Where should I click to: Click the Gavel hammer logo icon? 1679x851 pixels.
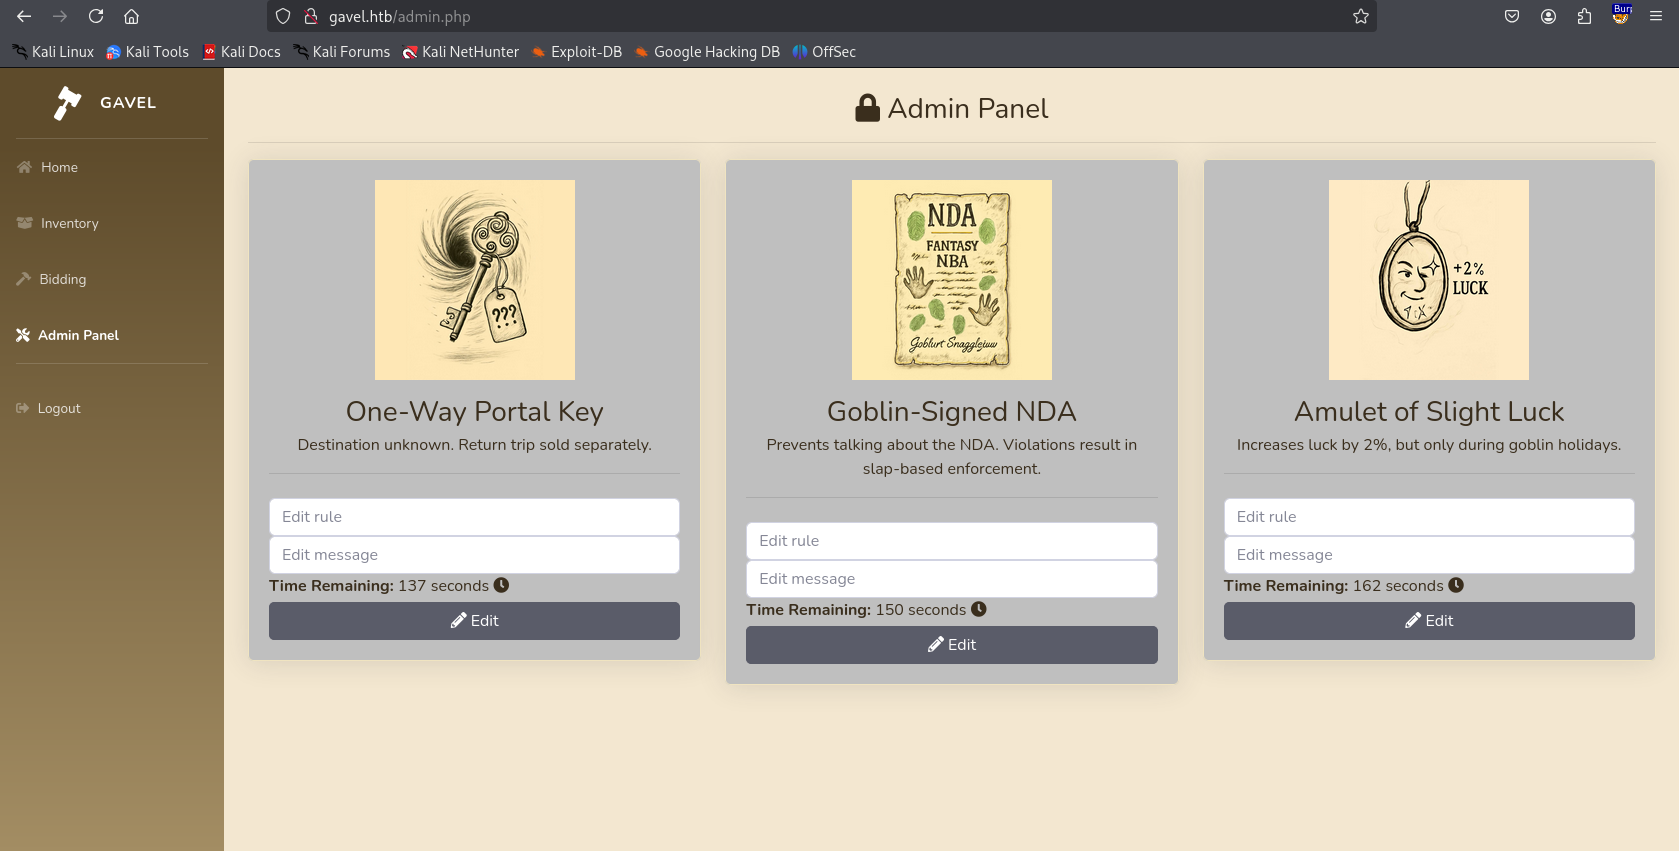(x=67, y=103)
